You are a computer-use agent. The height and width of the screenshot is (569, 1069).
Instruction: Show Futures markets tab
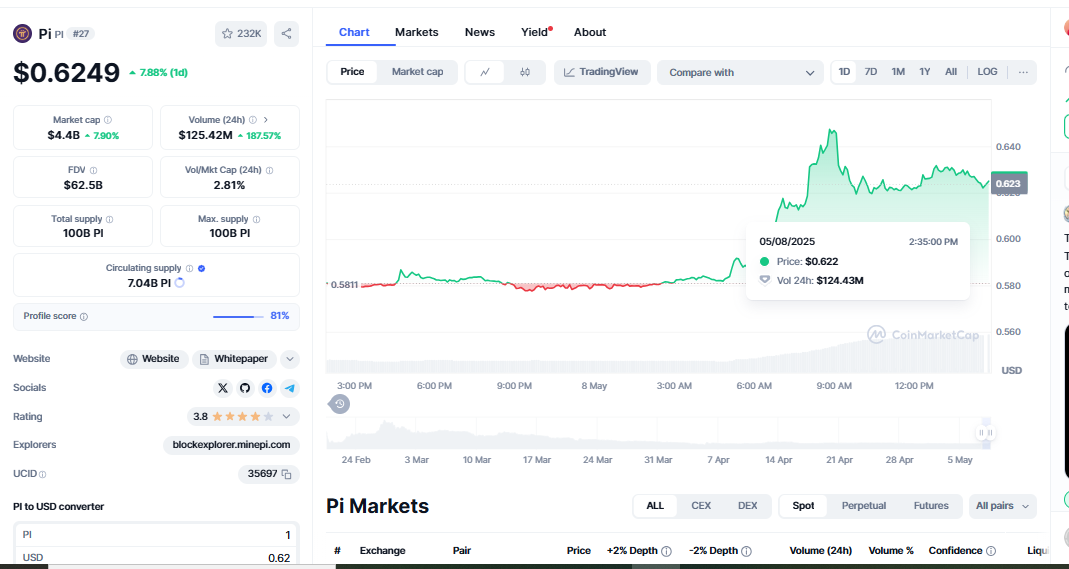tap(931, 506)
